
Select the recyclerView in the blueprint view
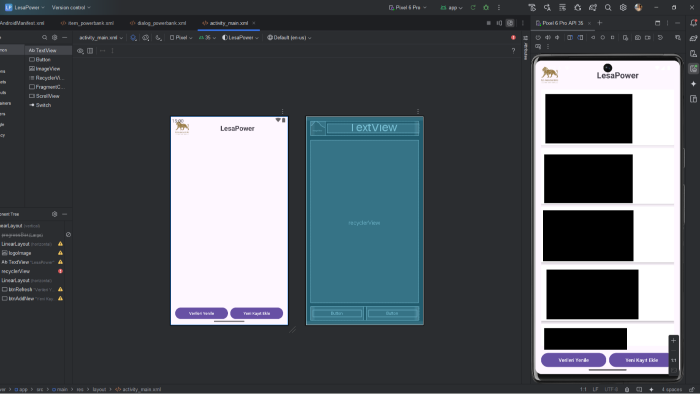(364, 222)
